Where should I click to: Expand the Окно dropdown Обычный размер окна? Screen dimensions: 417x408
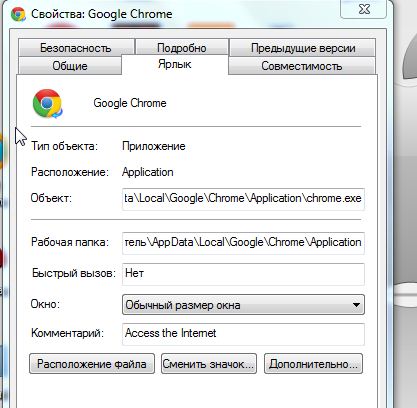point(243,305)
